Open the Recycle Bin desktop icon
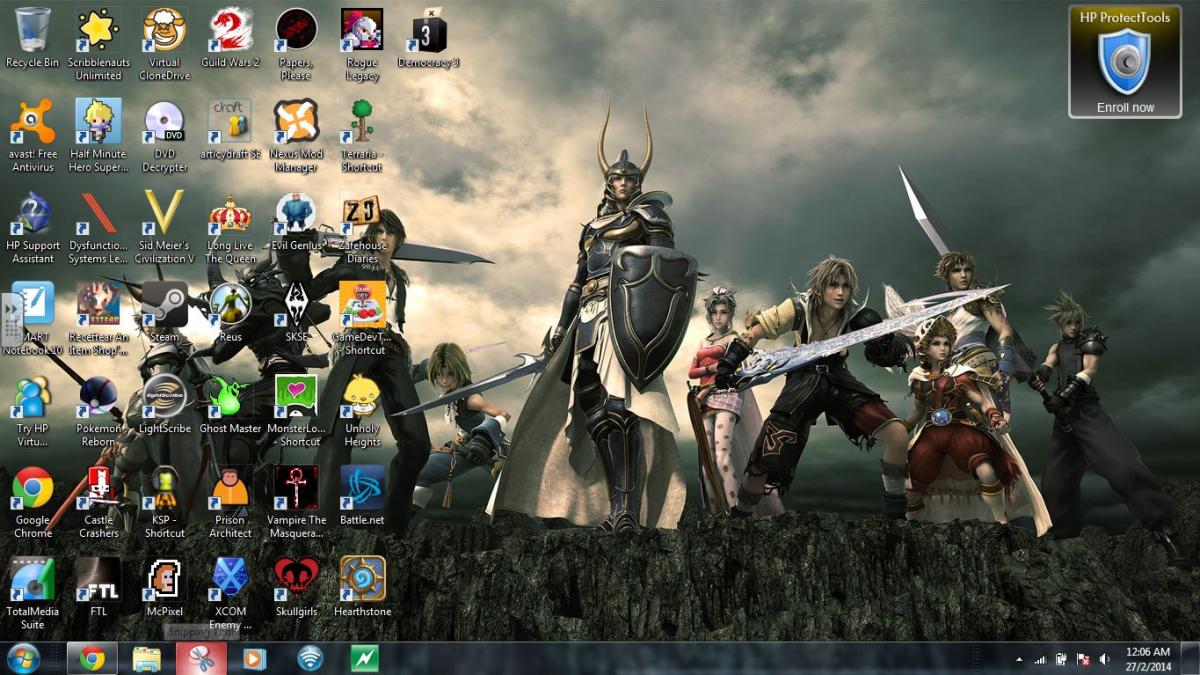 [x=32, y=38]
